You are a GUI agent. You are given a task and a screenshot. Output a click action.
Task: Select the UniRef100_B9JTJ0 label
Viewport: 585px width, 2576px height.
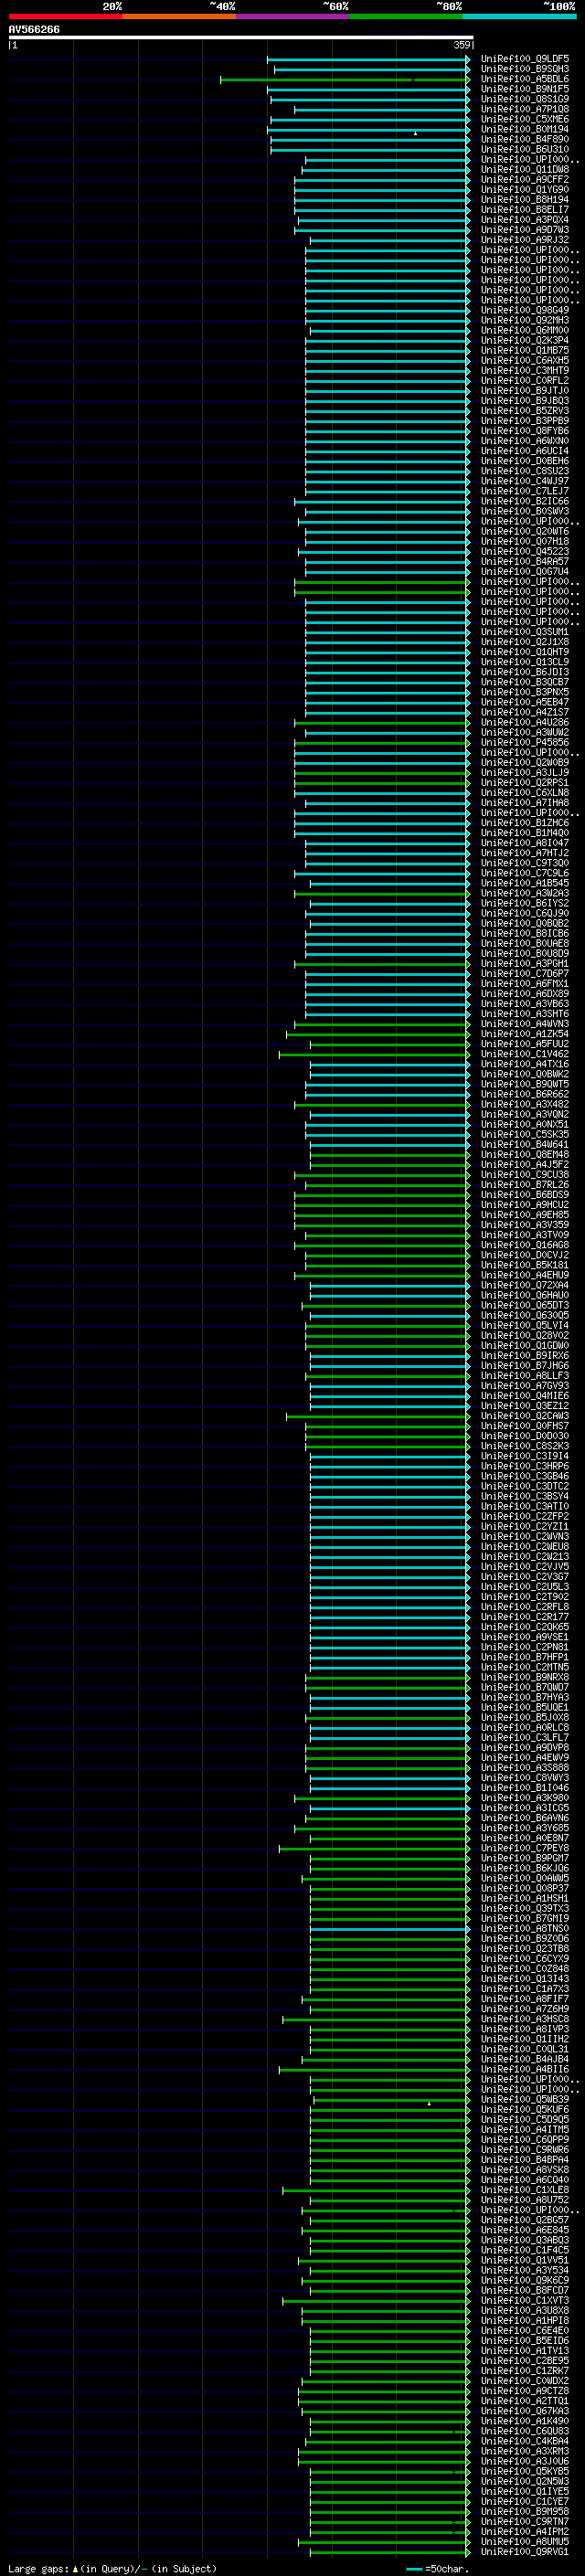(x=525, y=391)
